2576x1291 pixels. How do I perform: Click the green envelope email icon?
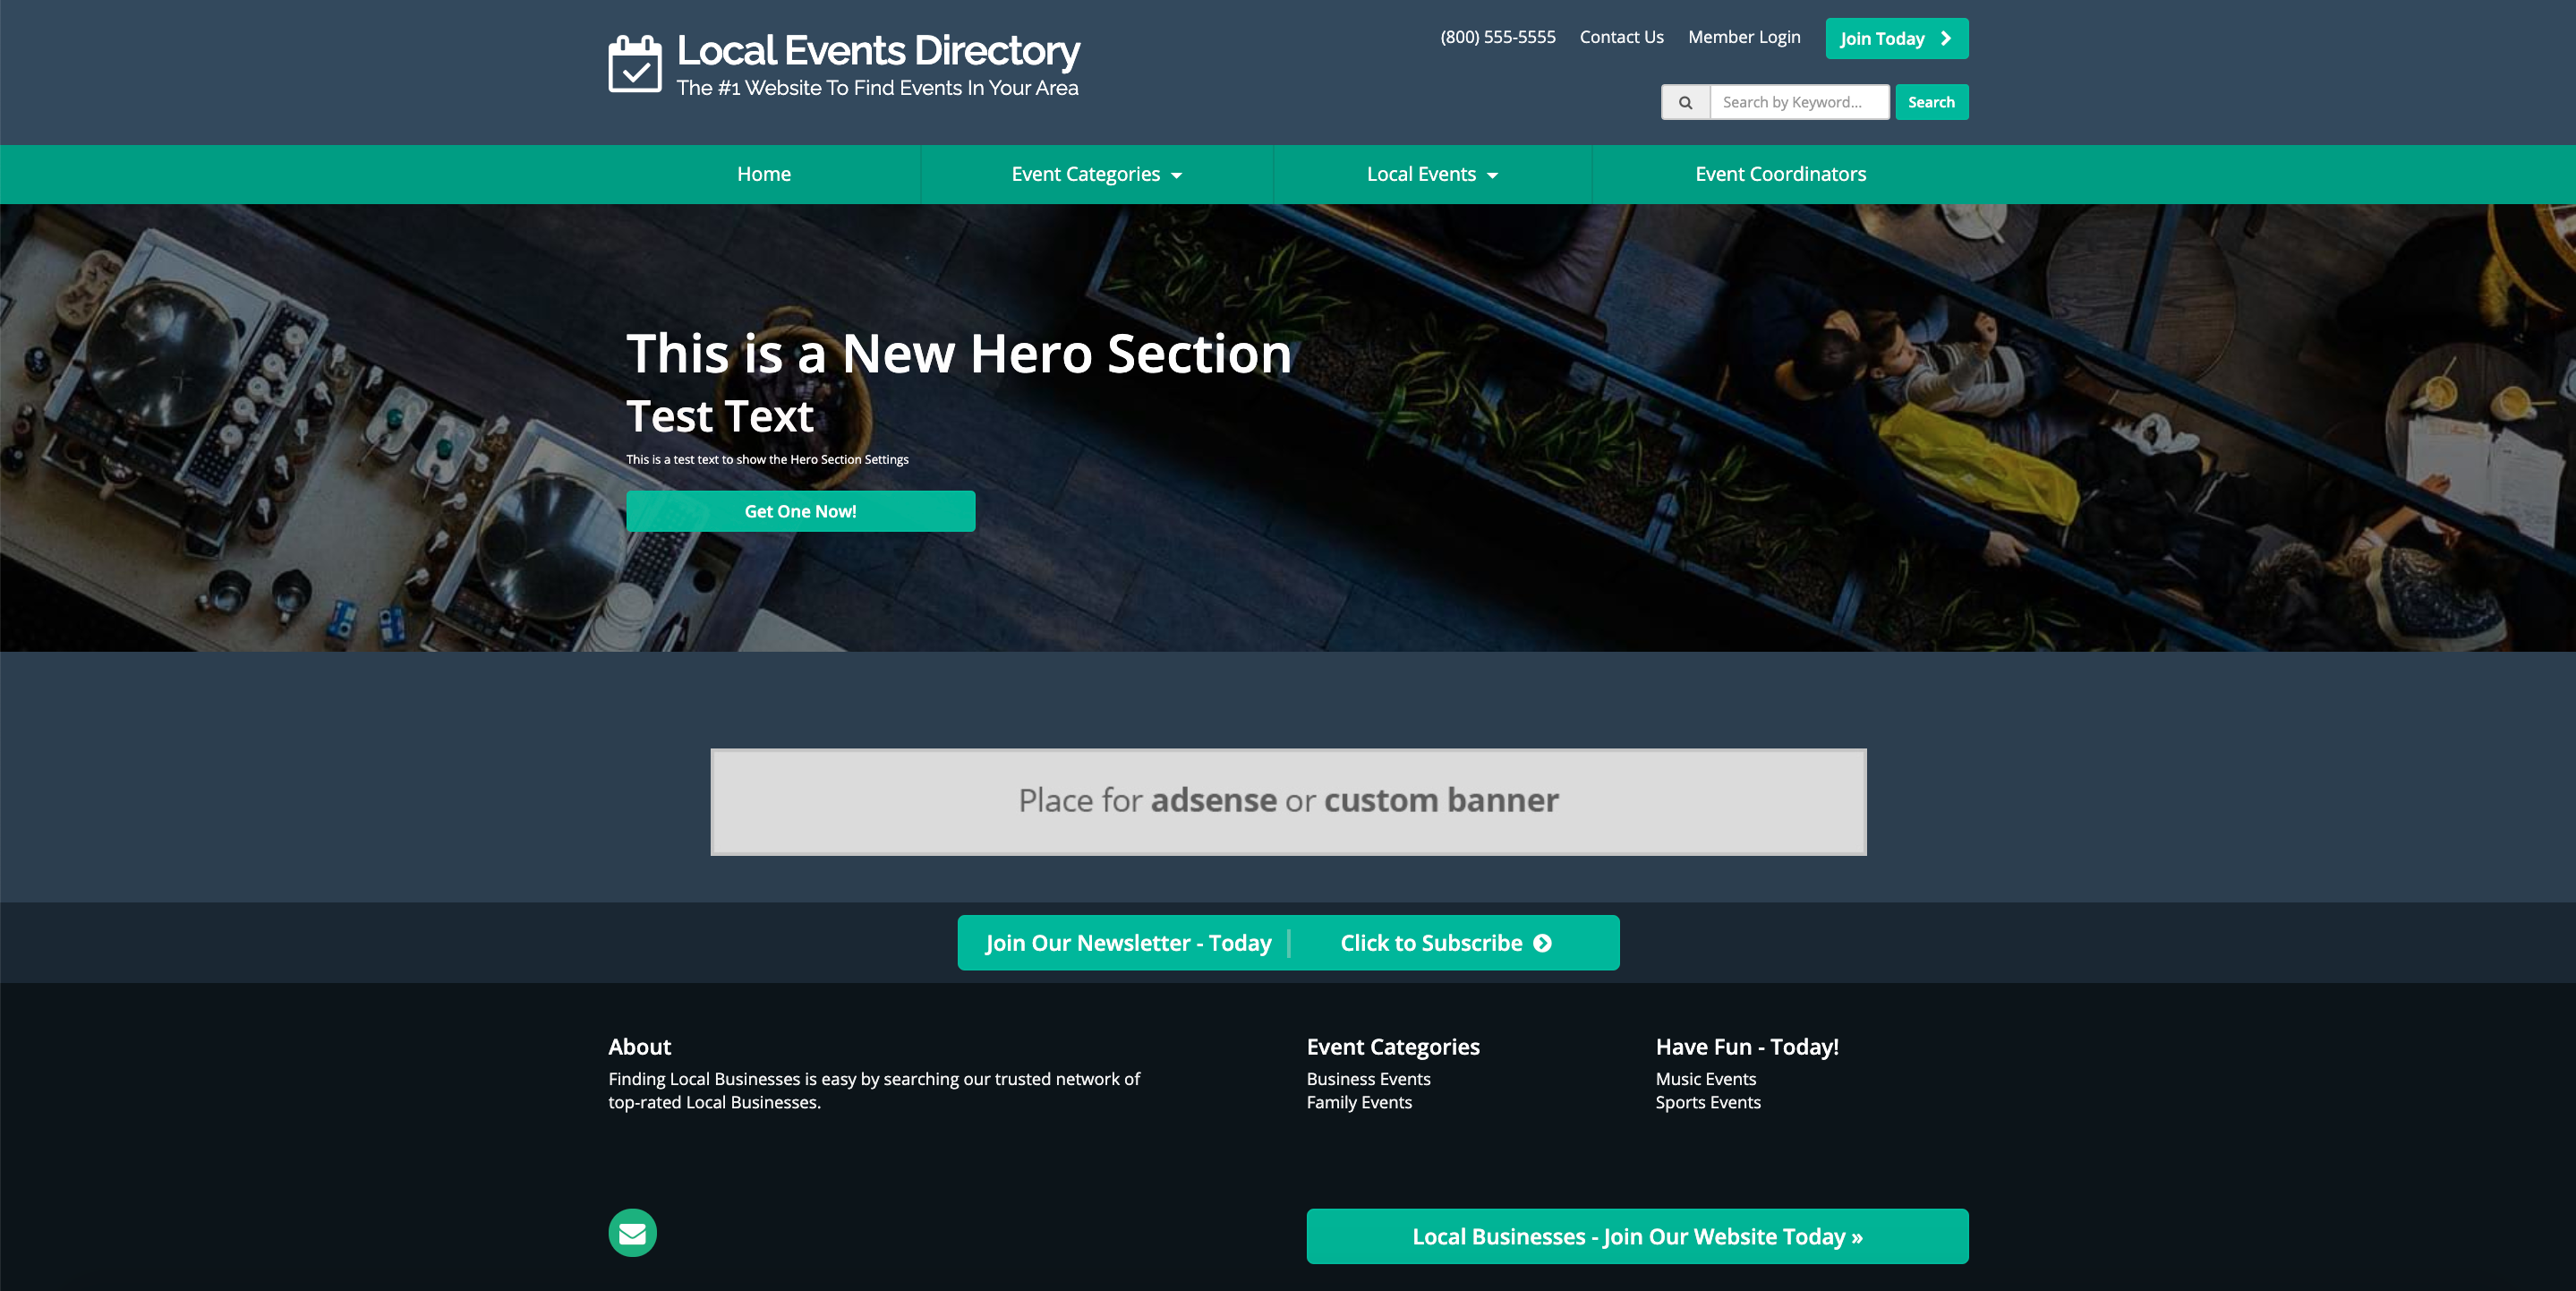(632, 1233)
